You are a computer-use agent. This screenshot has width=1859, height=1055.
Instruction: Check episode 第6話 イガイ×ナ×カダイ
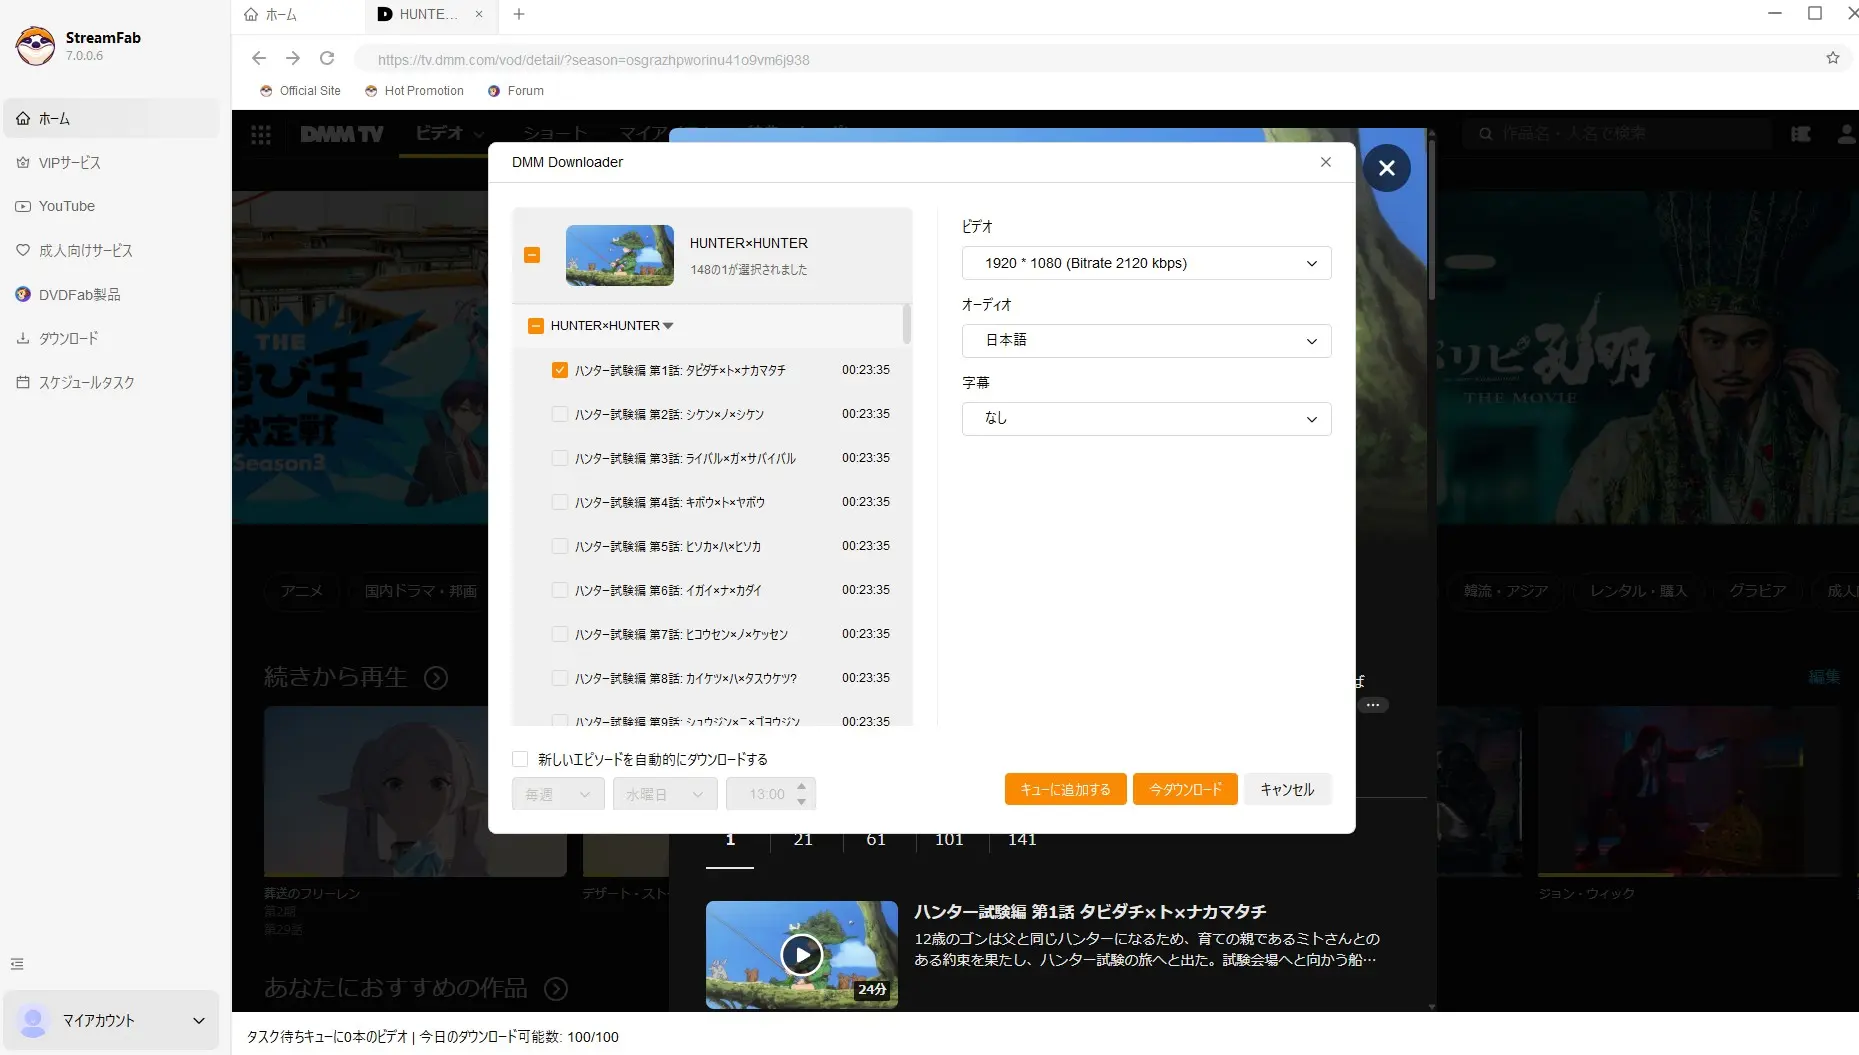(x=559, y=590)
